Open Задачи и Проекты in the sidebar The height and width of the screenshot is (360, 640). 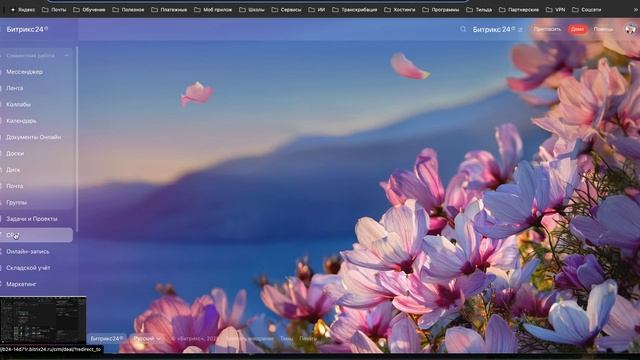point(32,219)
